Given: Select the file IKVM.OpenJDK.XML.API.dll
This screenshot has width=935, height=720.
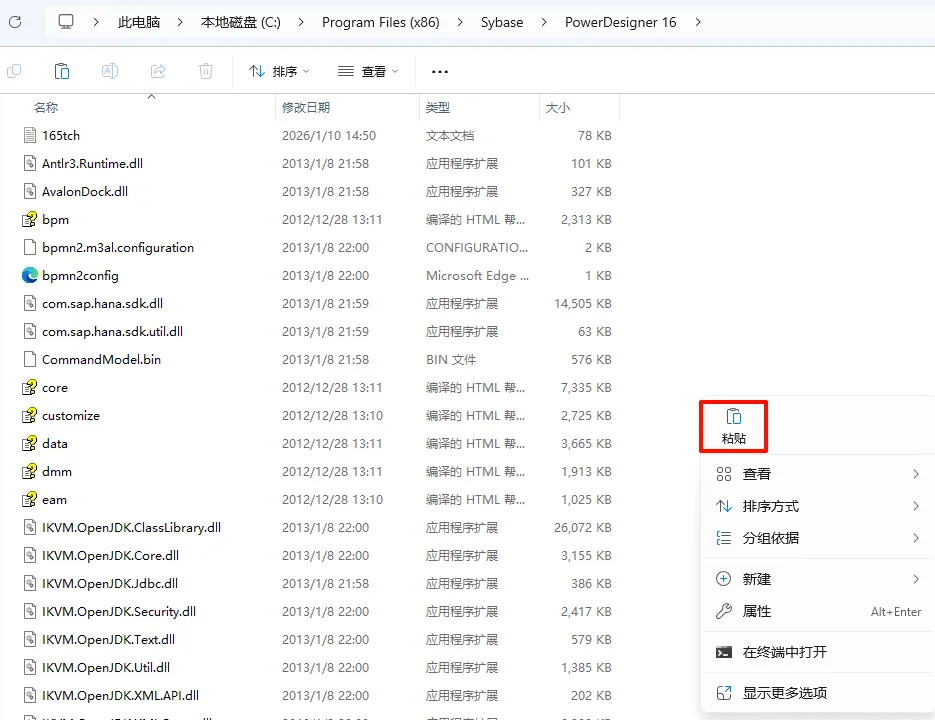Looking at the screenshot, I should pos(120,696).
